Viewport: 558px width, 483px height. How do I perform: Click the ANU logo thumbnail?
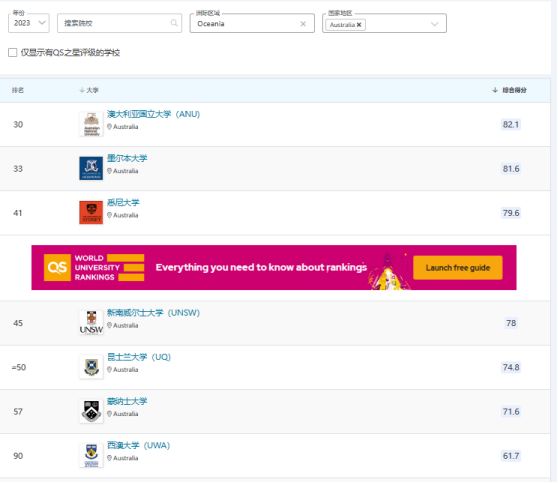click(91, 124)
